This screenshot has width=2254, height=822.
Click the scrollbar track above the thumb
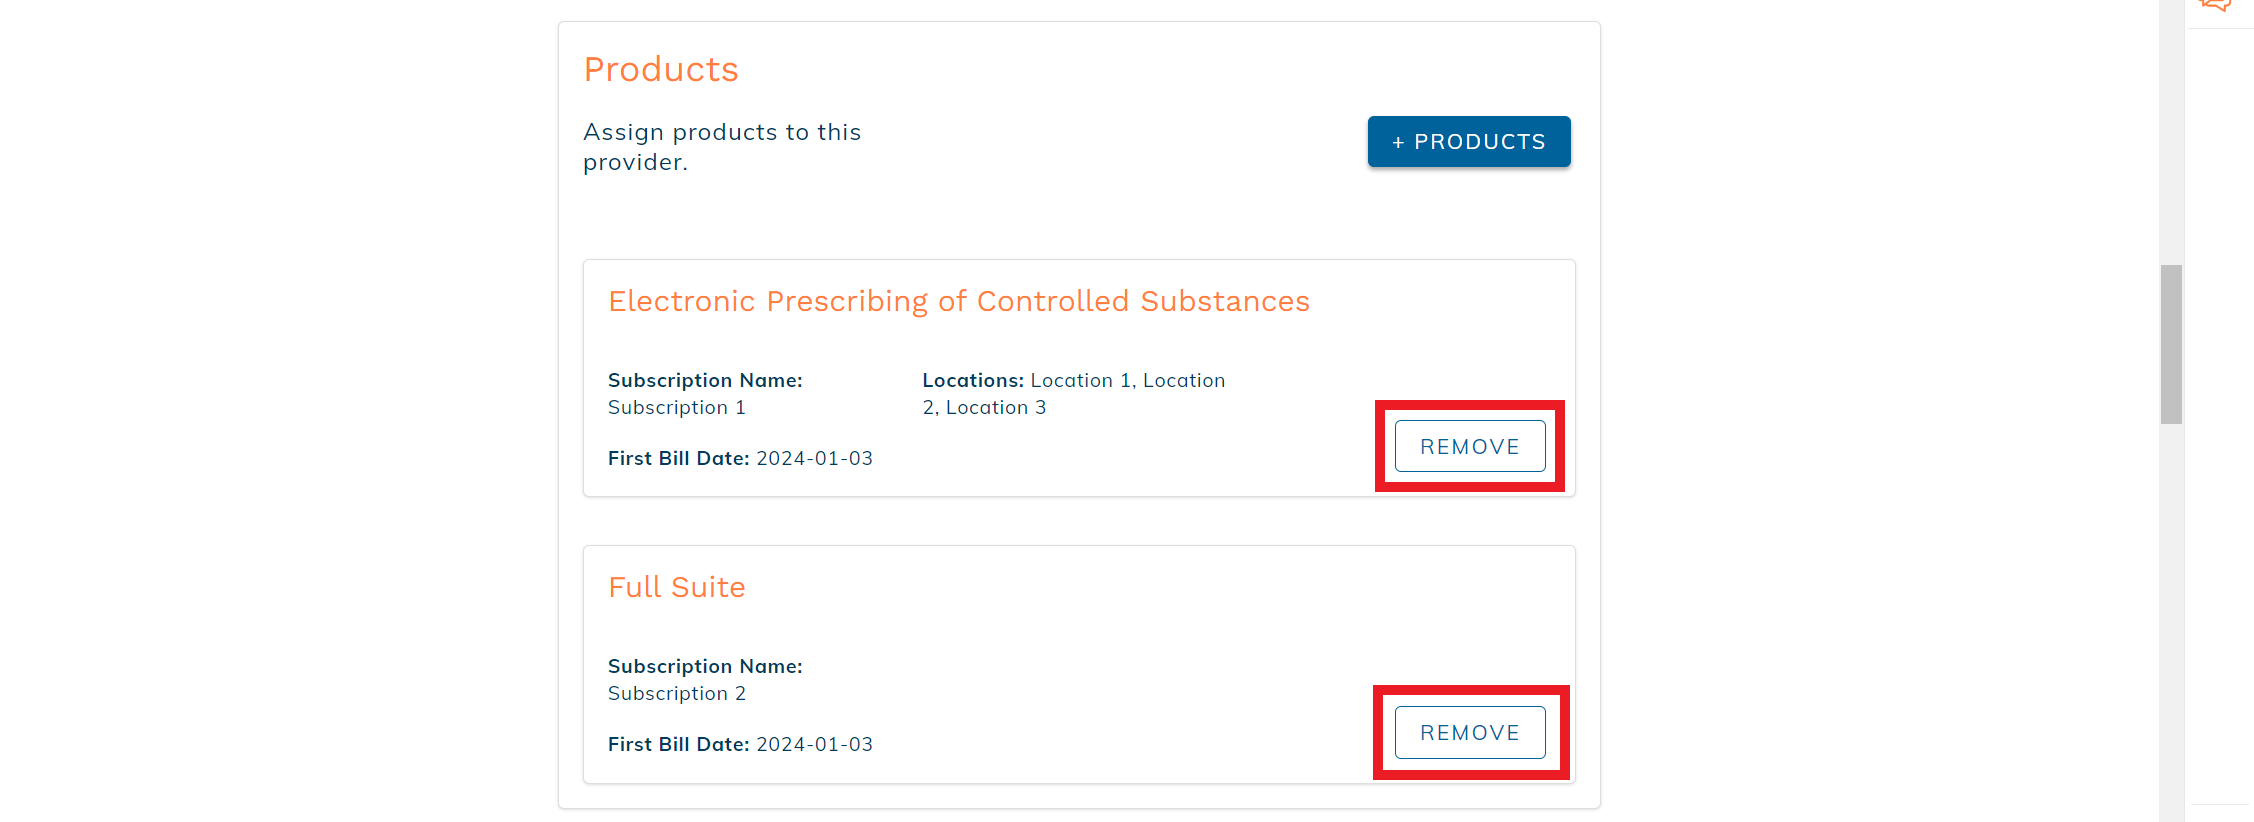click(2171, 130)
